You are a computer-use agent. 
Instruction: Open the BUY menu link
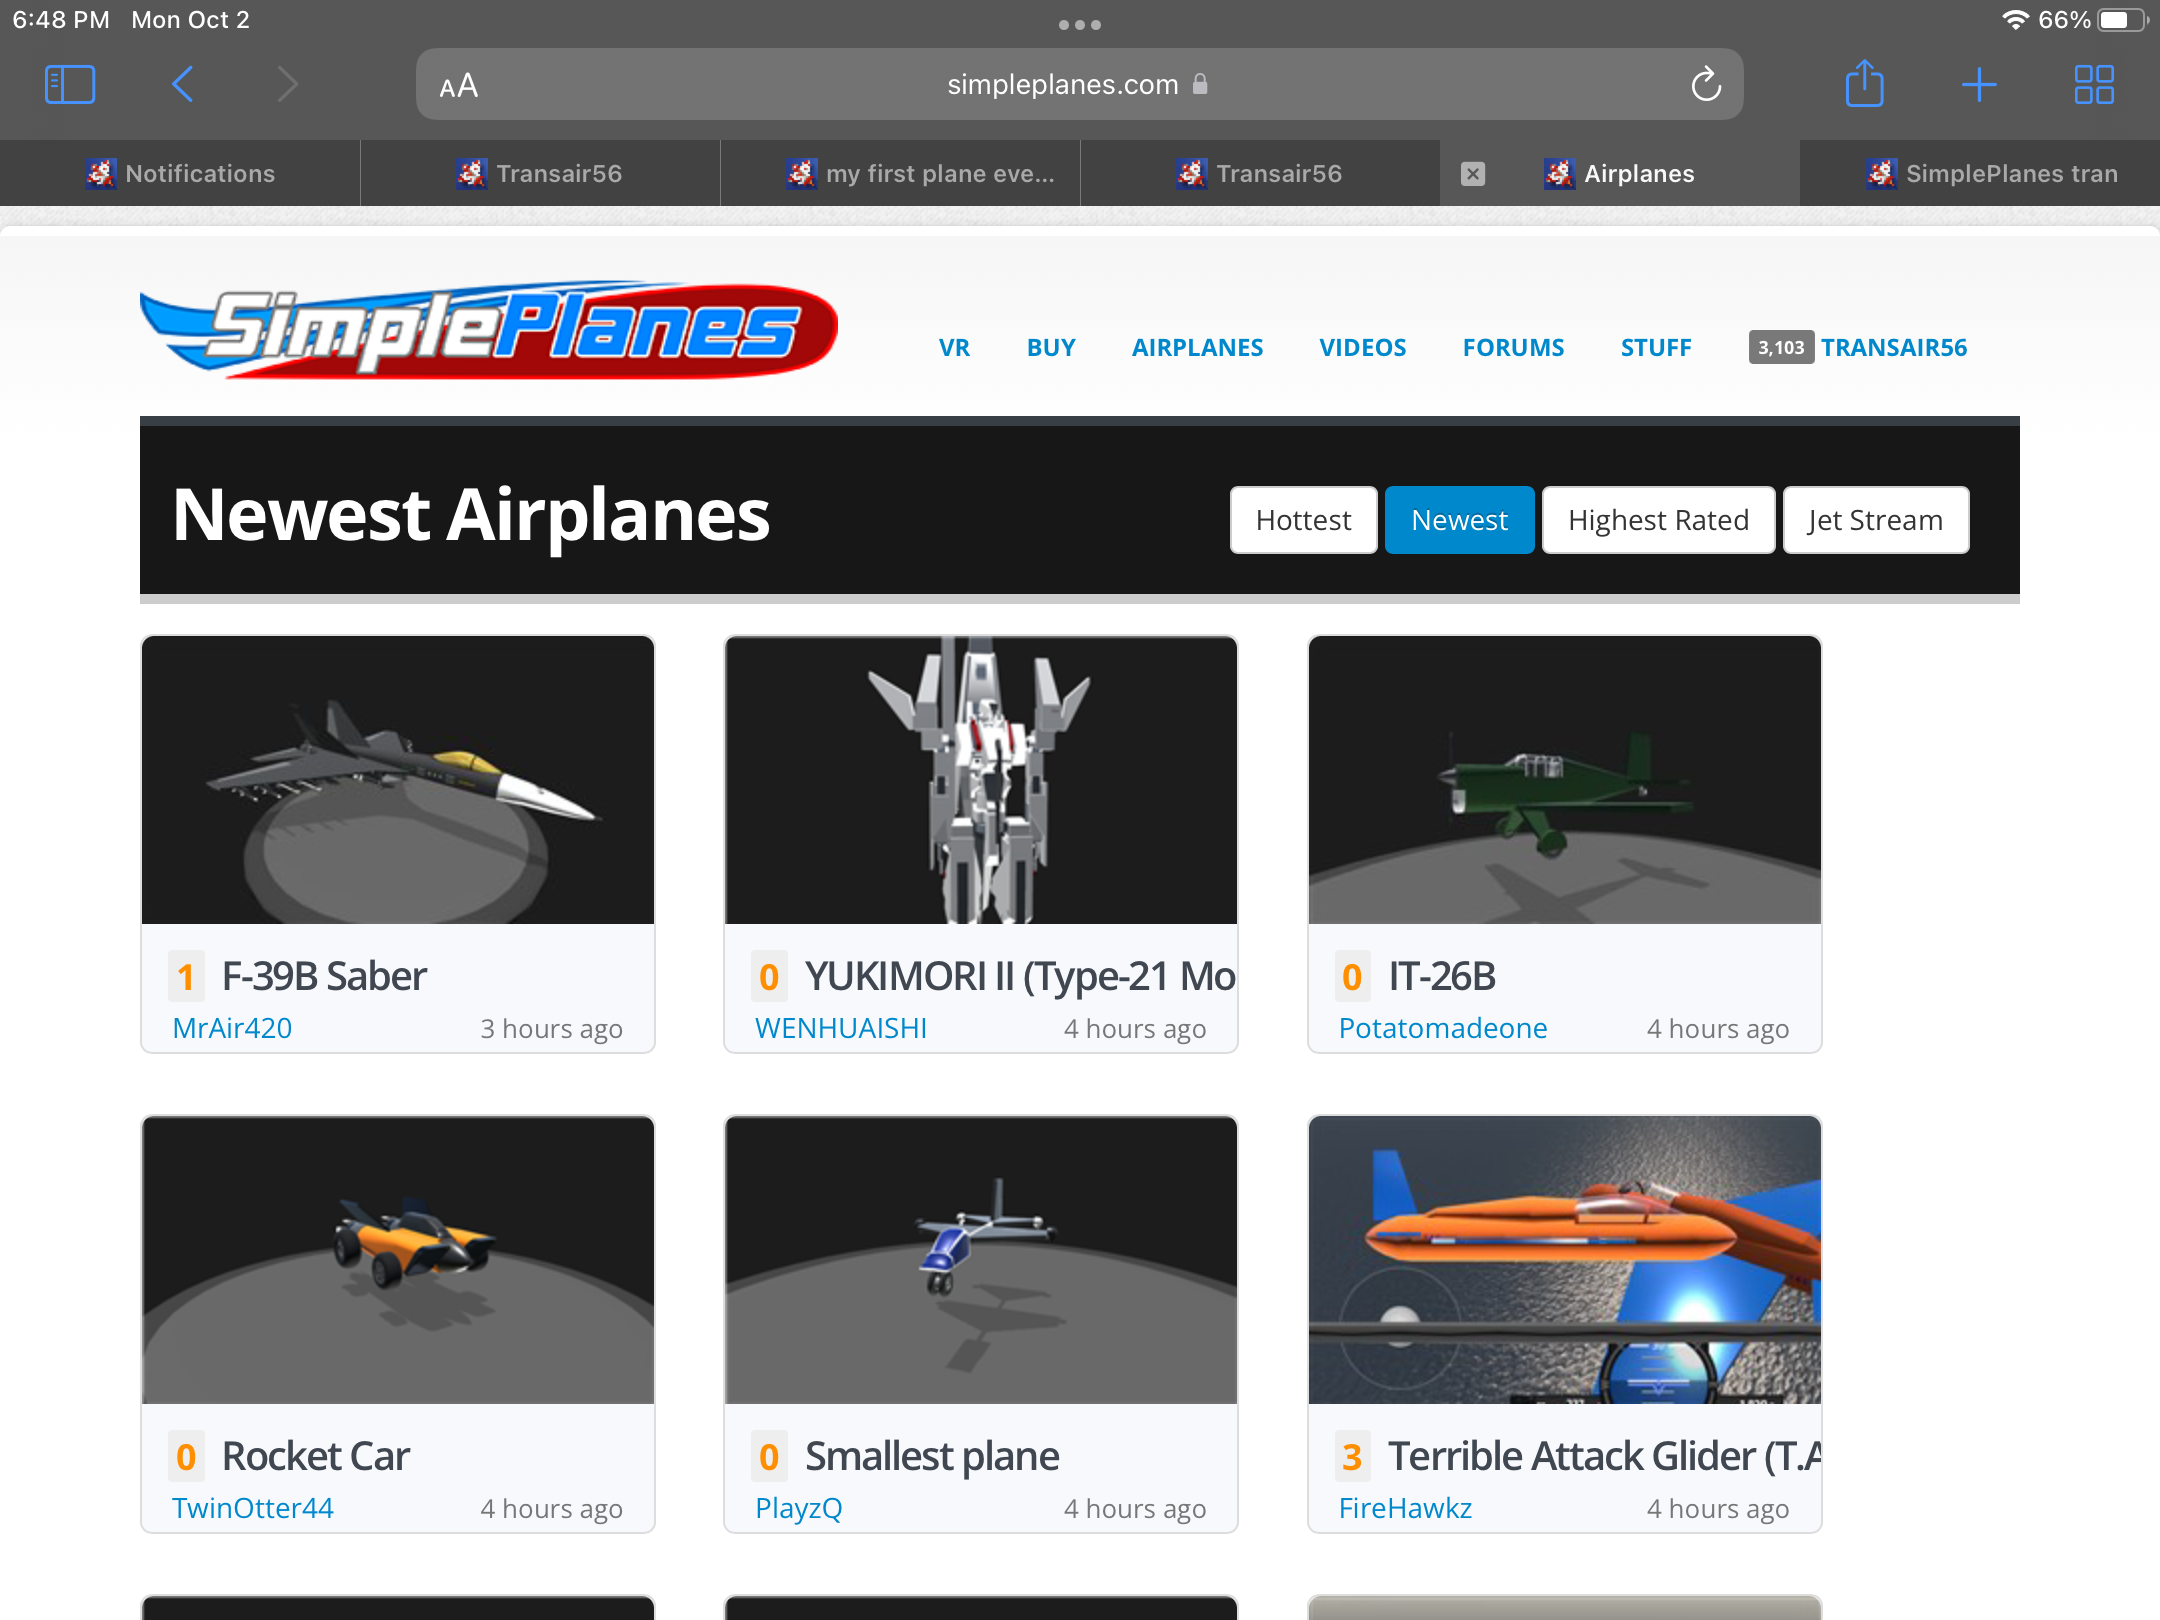(x=1051, y=348)
